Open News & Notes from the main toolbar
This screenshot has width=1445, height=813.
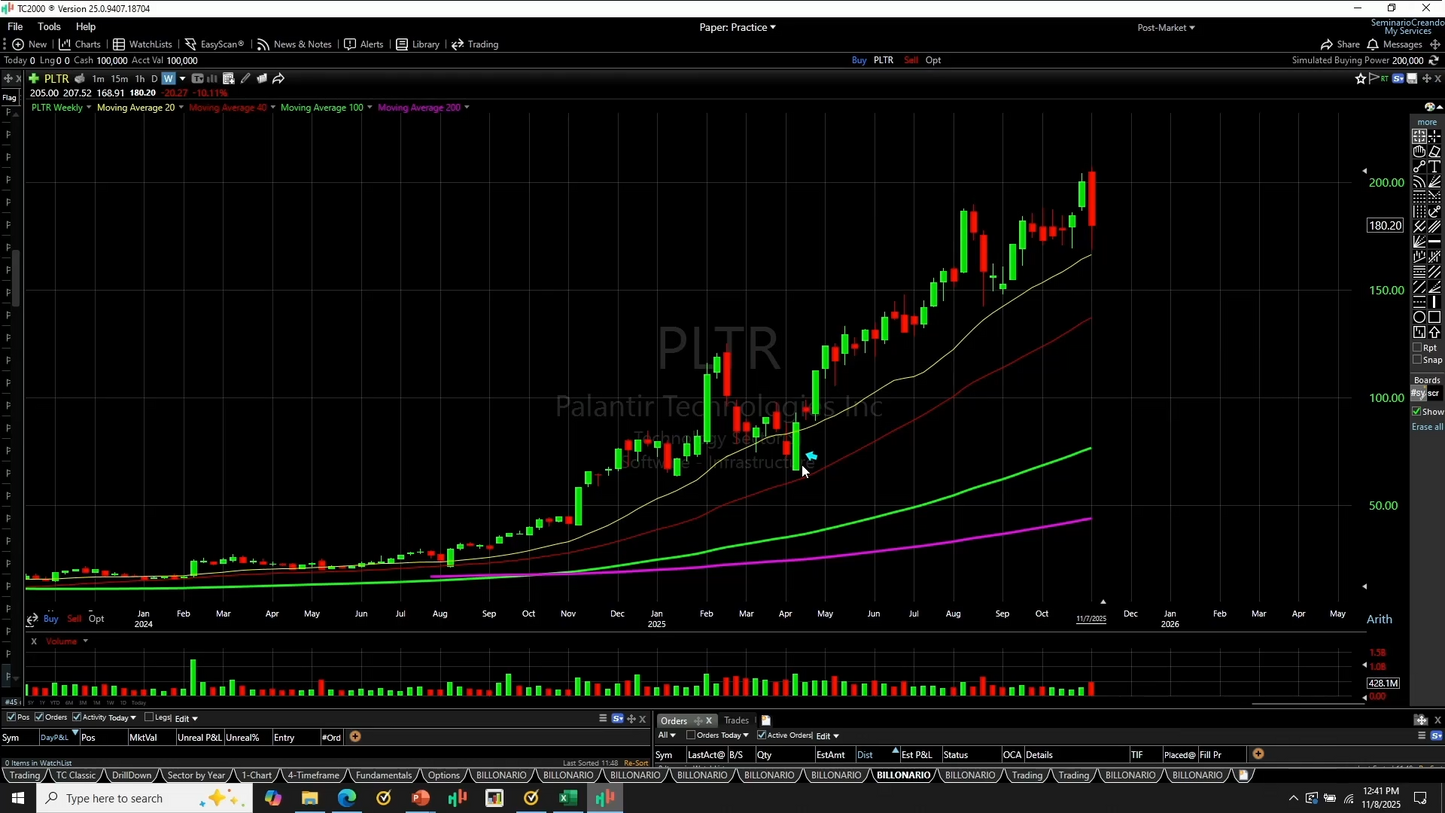pyautogui.click(x=294, y=44)
